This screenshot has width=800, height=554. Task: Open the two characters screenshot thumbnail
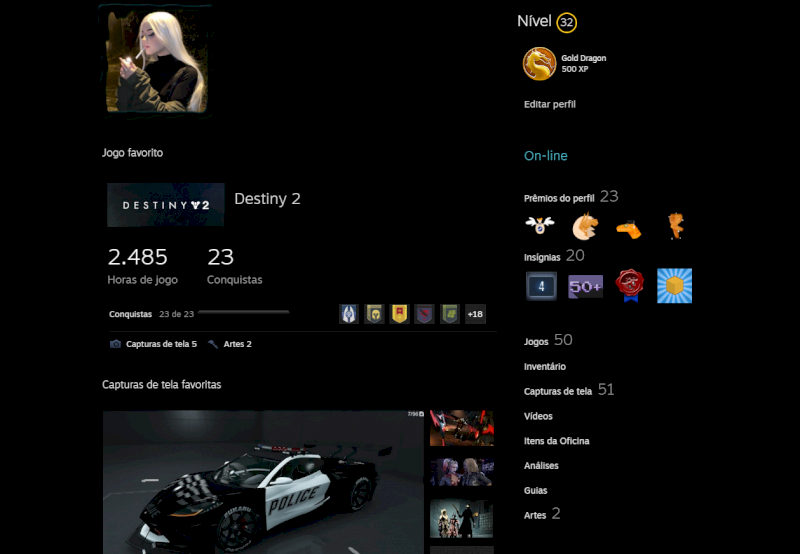[462, 472]
